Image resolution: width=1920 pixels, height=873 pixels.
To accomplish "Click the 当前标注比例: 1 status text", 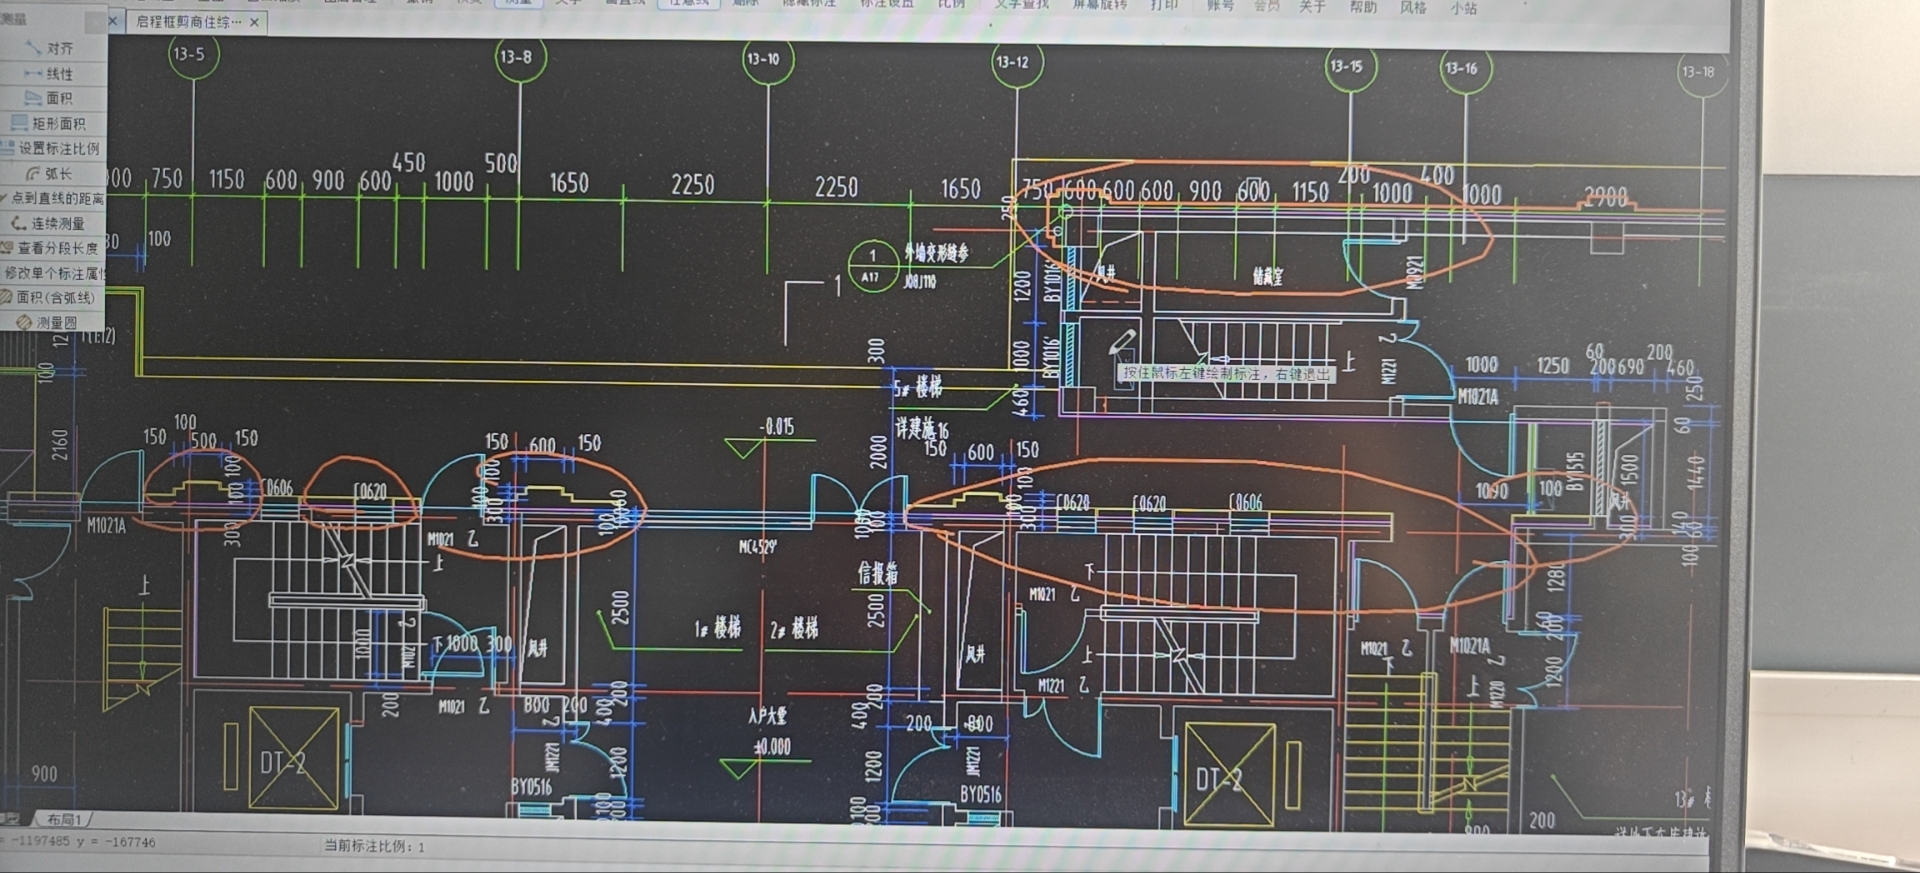I will 374,846.
